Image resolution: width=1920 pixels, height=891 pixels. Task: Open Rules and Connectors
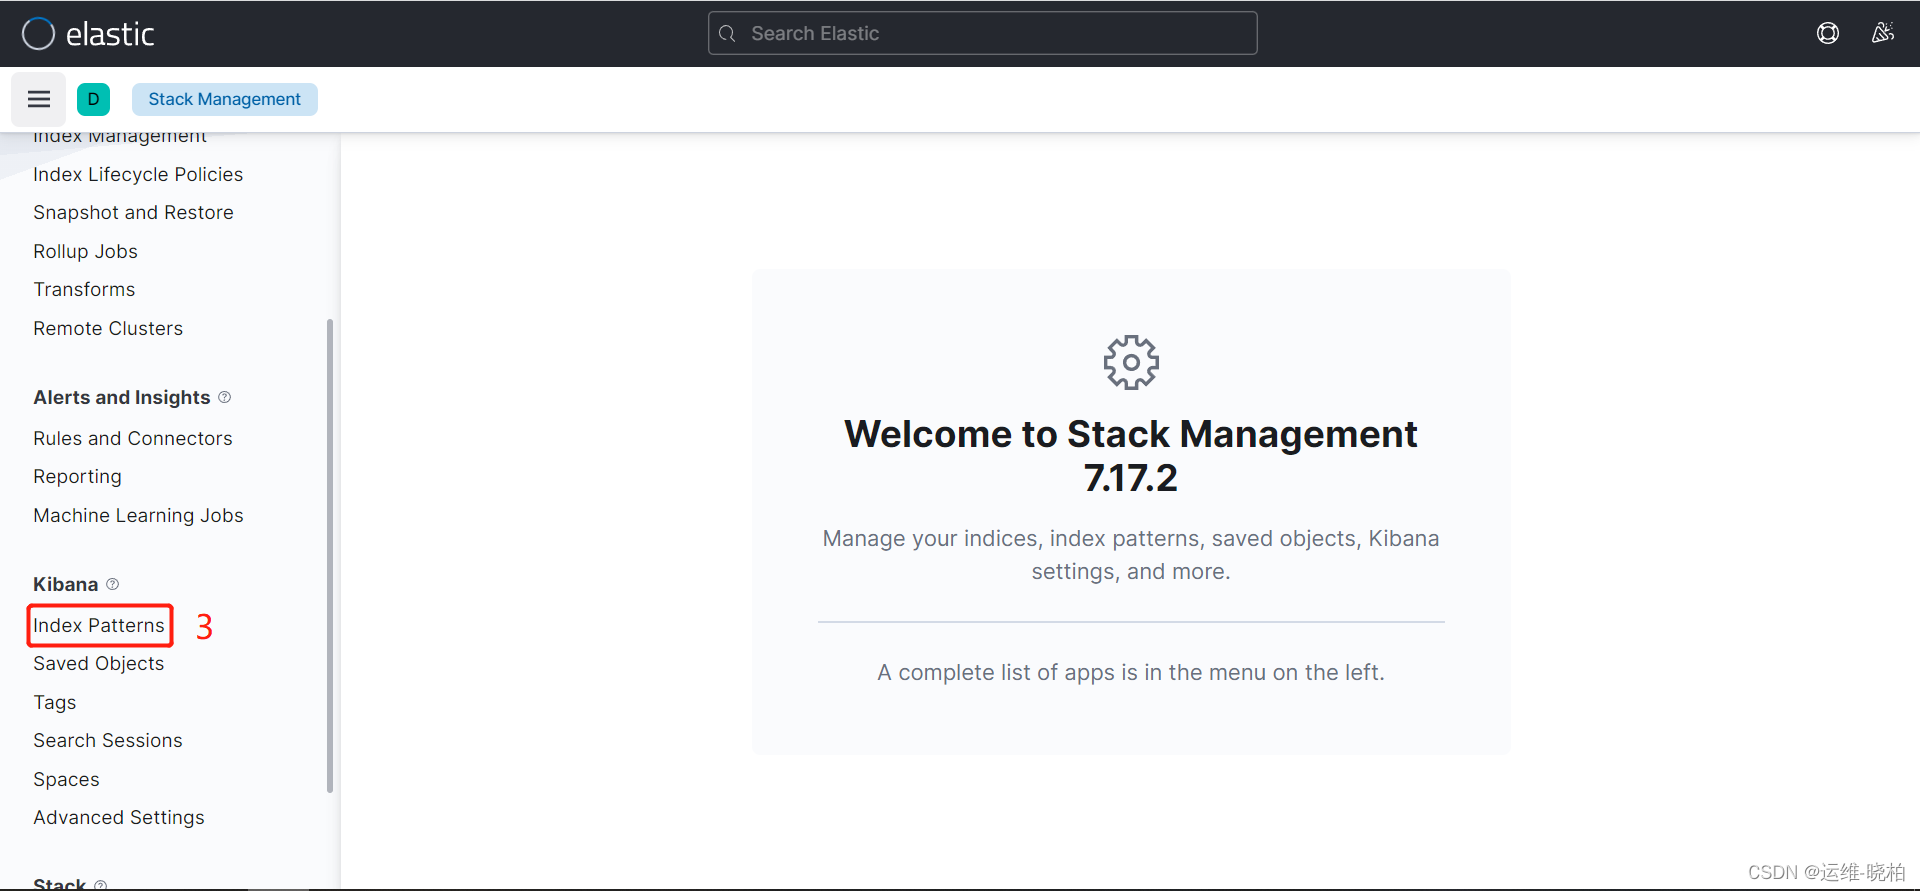(132, 438)
